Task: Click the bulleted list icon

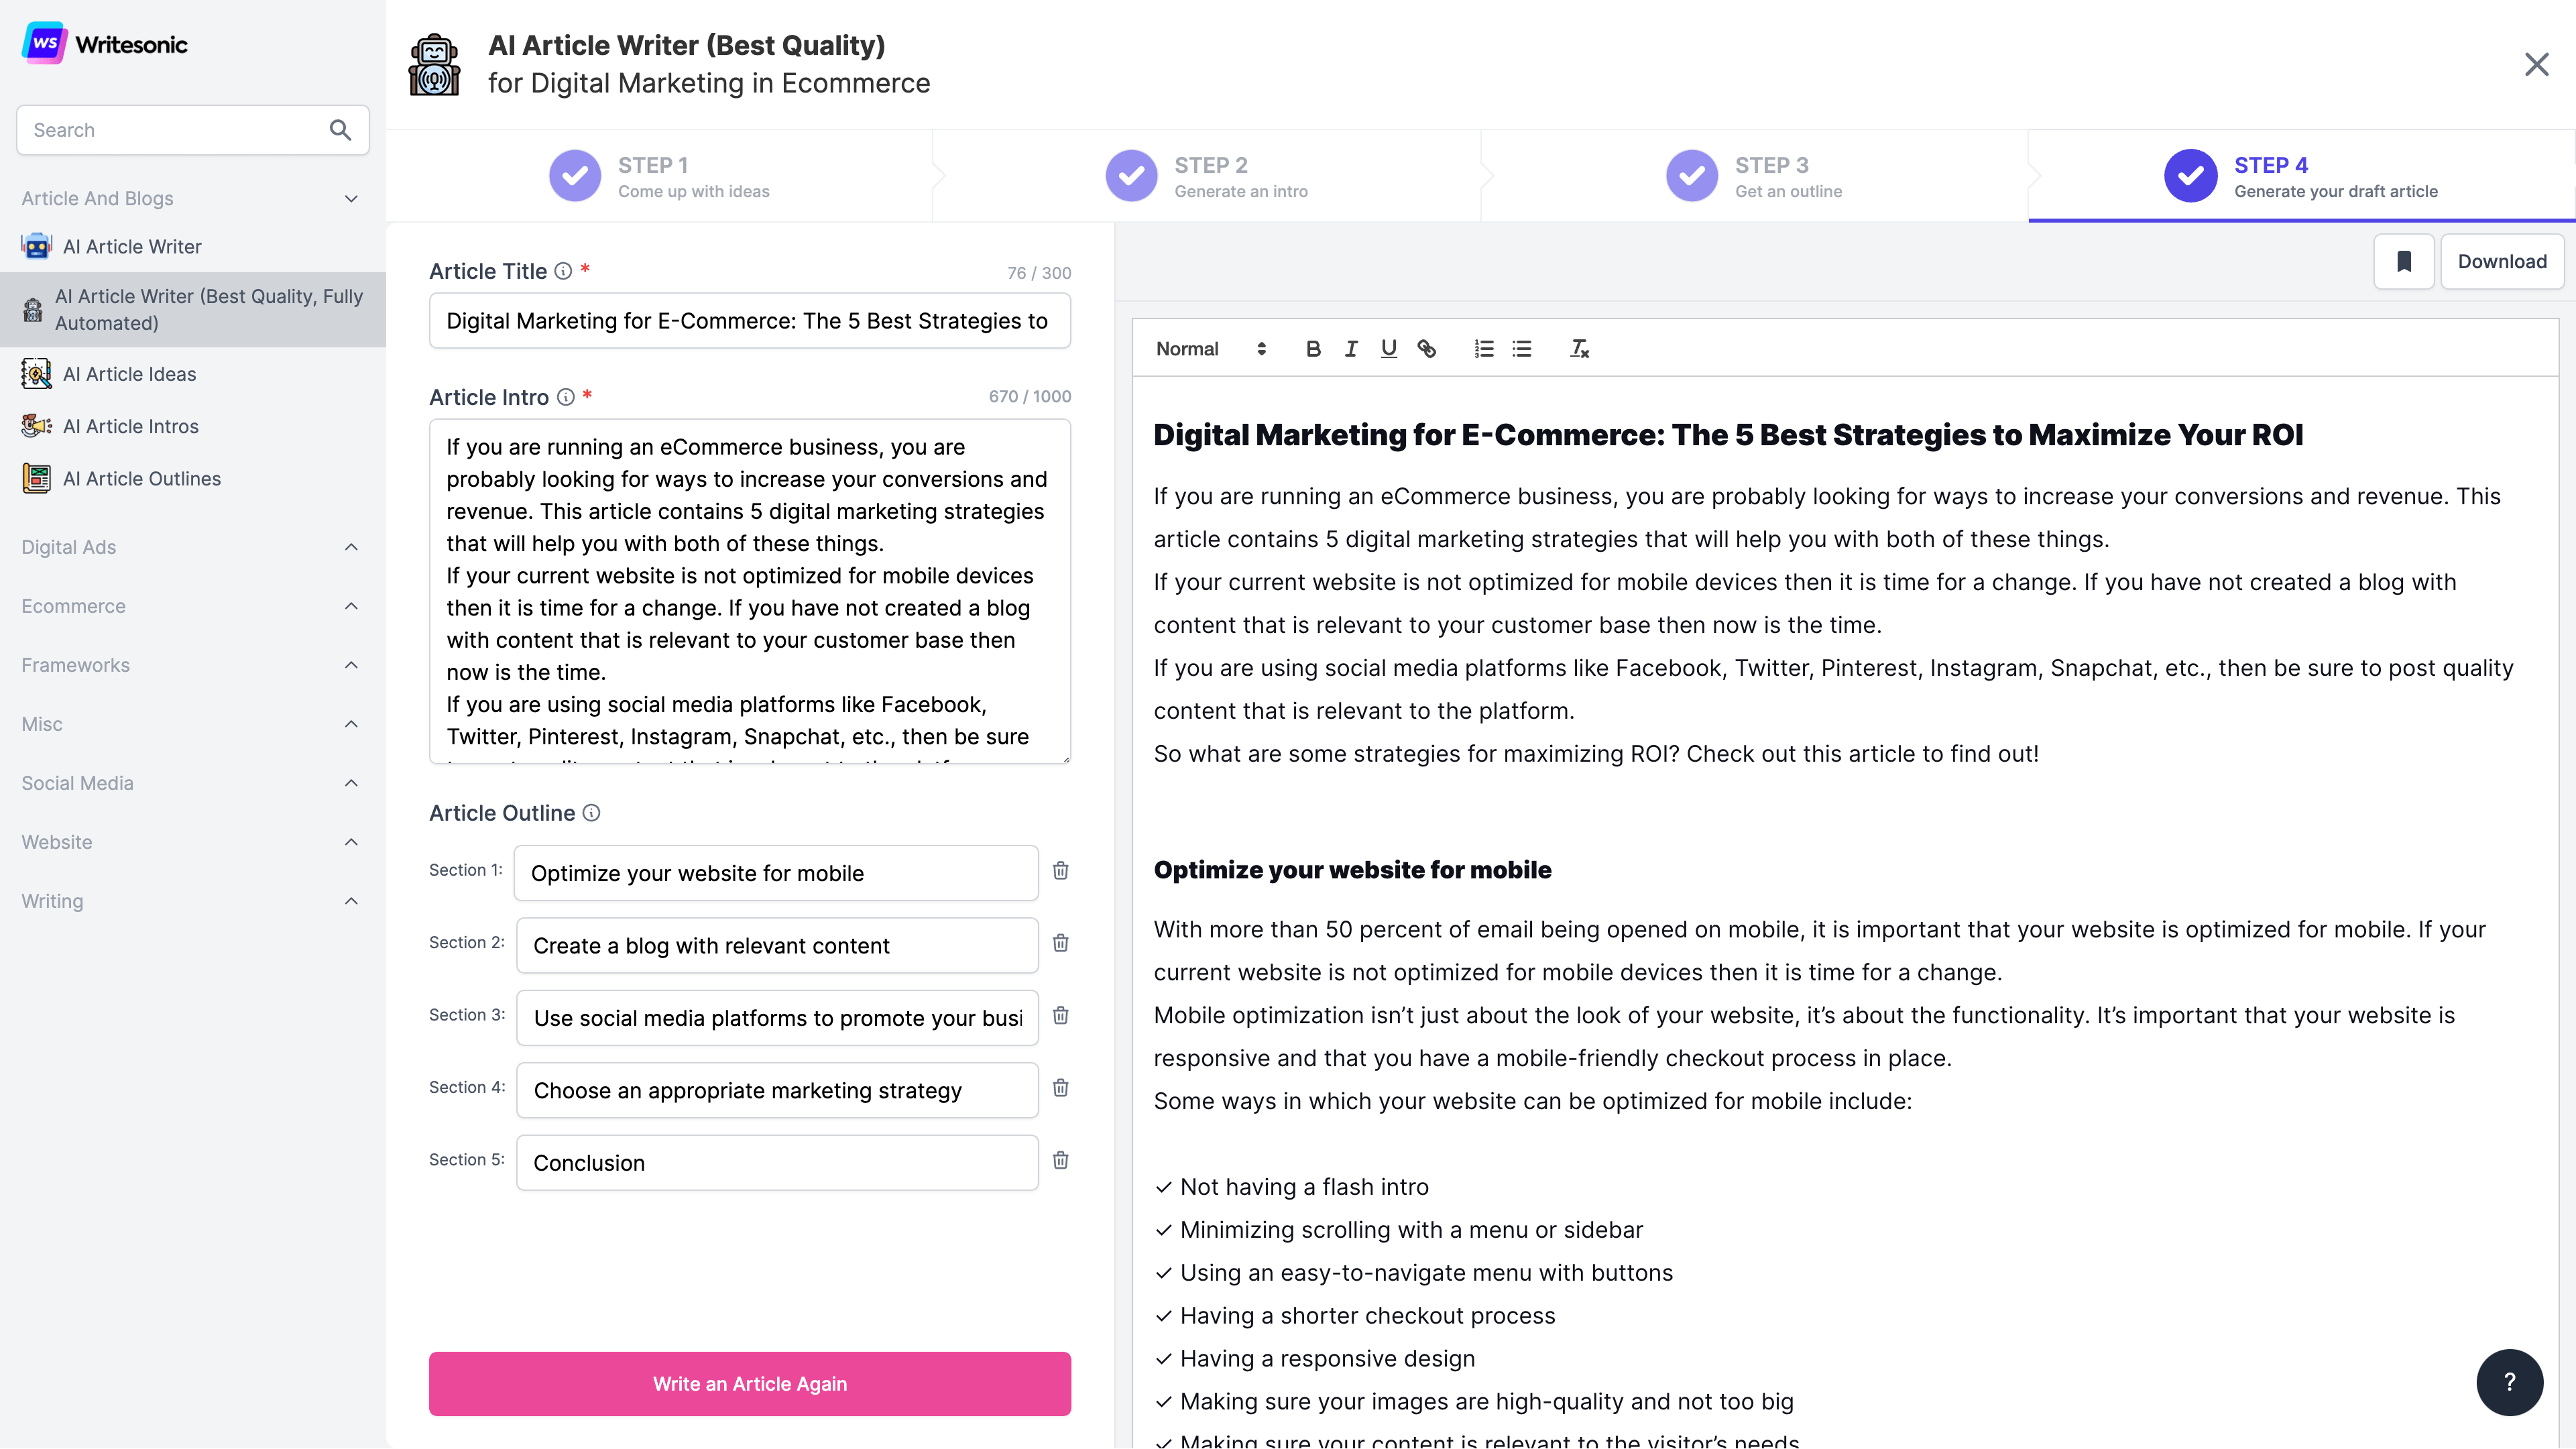Action: click(1521, 349)
